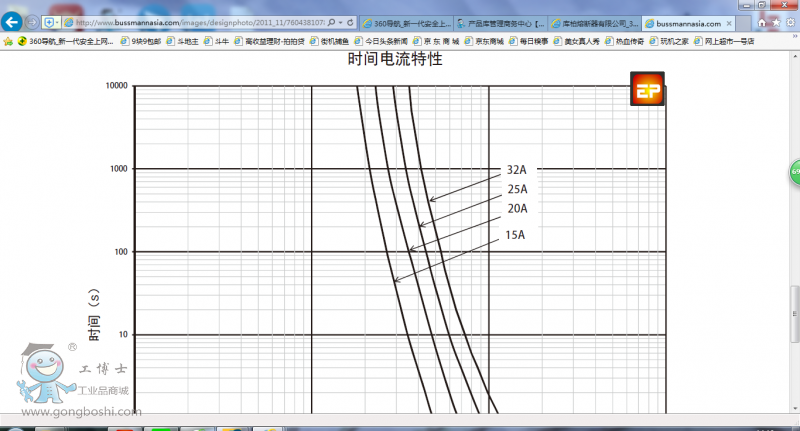The width and height of the screenshot is (800, 431).
Task: Open the Home page icon
Action: pos(763,22)
